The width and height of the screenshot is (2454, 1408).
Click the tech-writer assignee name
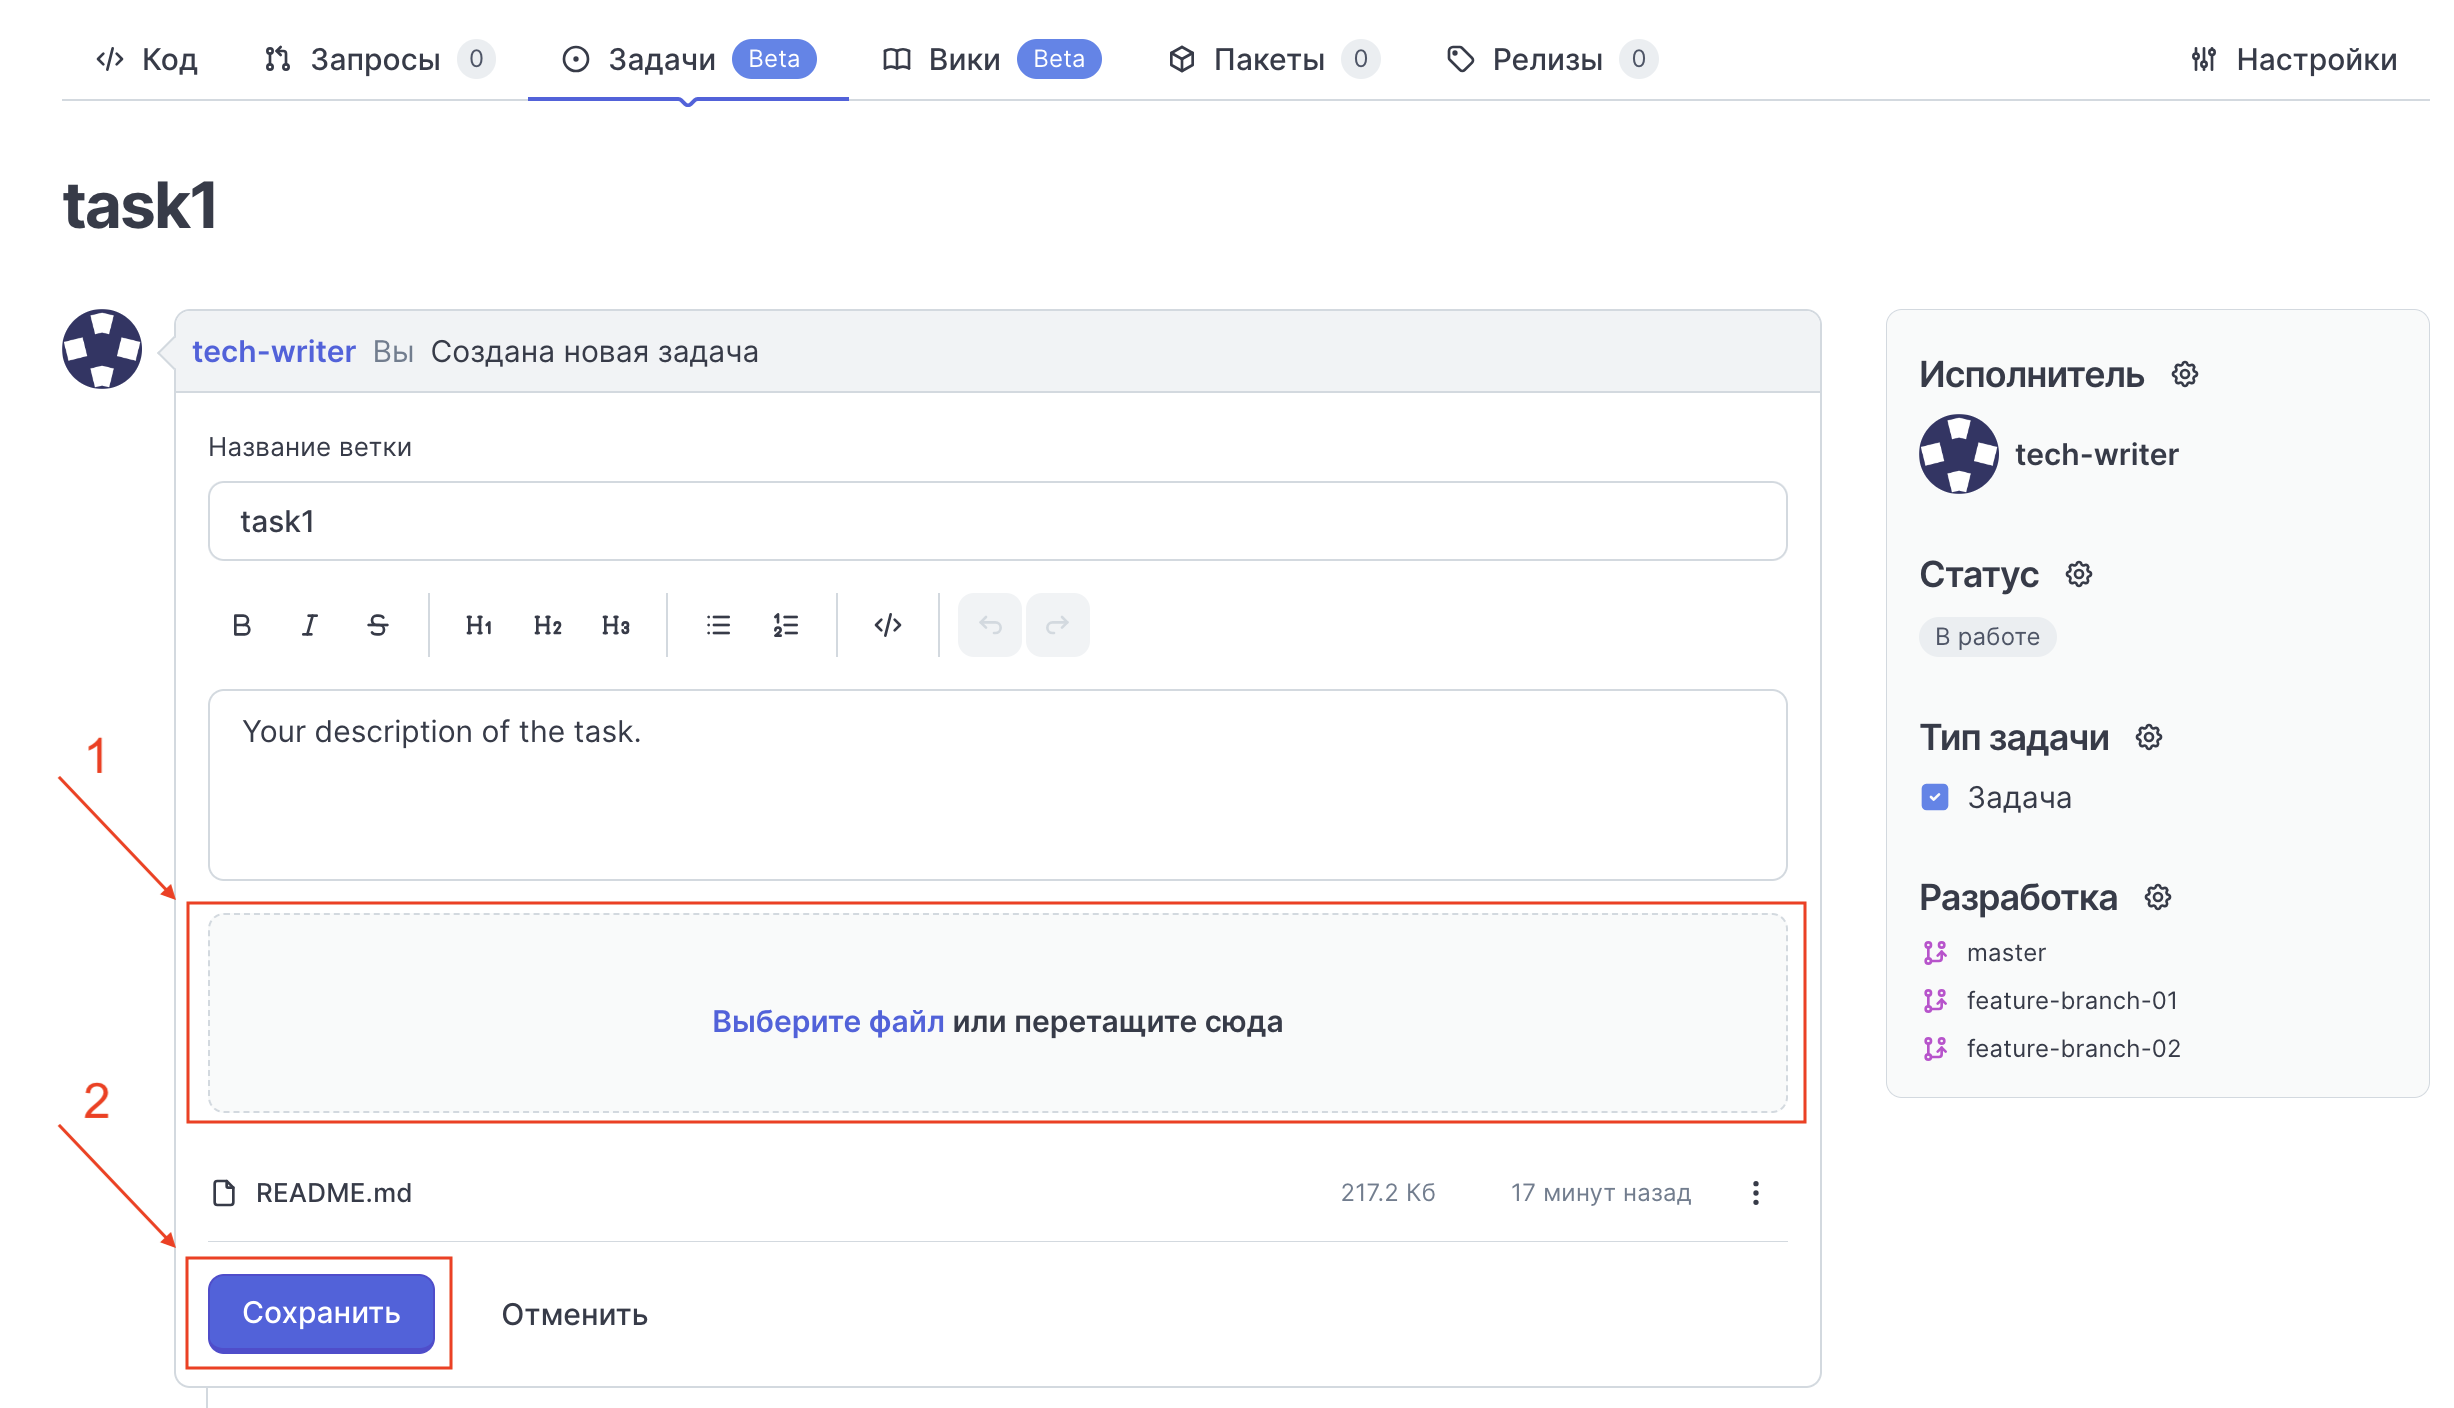(x=2096, y=454)
